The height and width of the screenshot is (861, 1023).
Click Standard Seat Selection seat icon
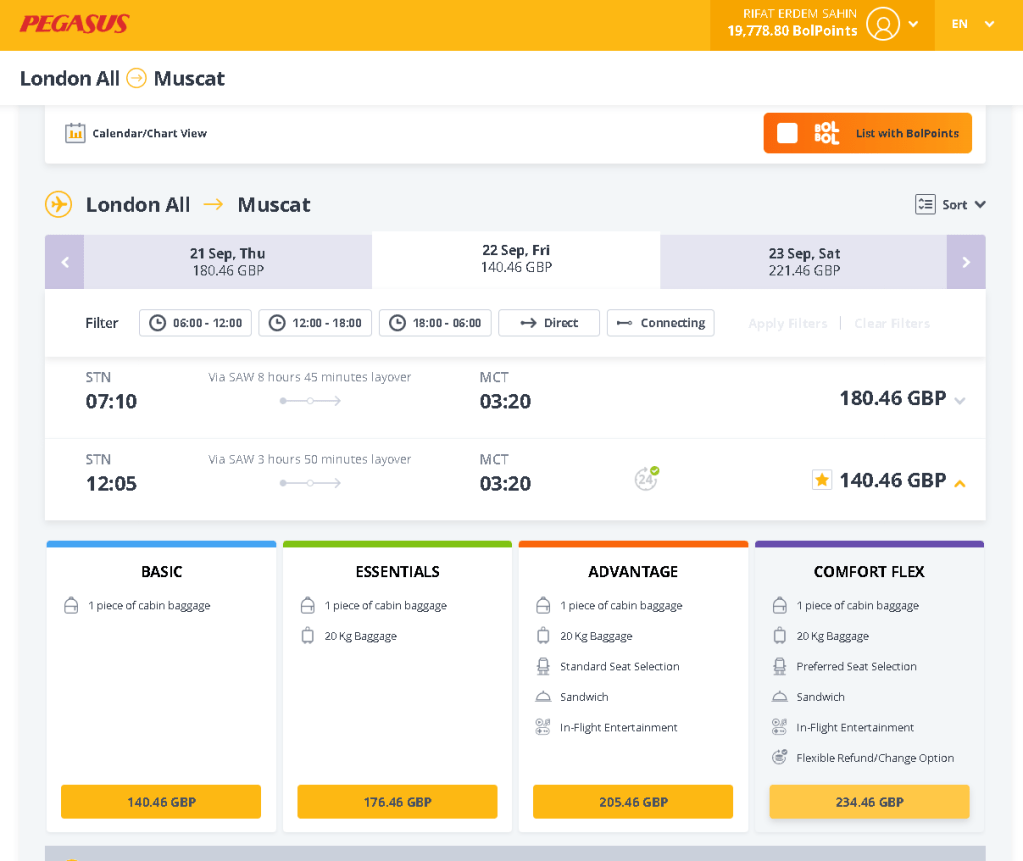543,667
